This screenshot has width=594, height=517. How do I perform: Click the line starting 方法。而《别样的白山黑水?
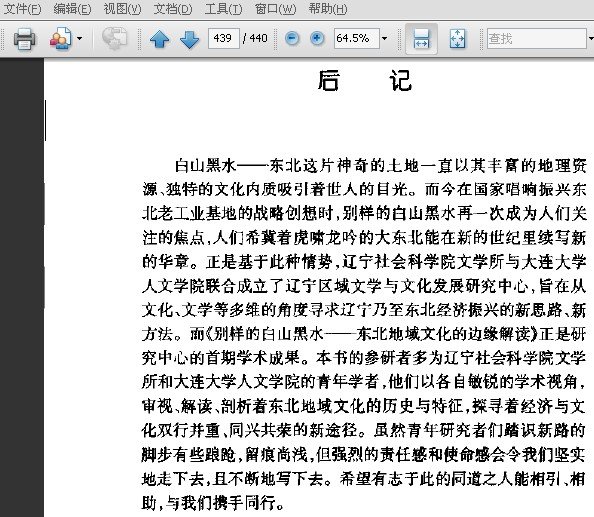point(364,334)
